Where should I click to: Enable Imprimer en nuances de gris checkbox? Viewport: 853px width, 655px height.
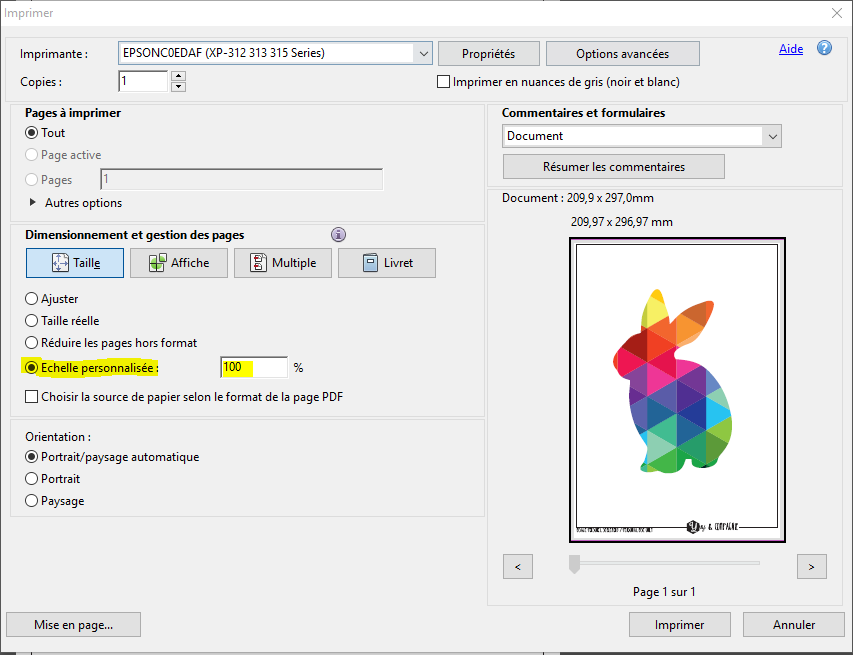point(443,82)
